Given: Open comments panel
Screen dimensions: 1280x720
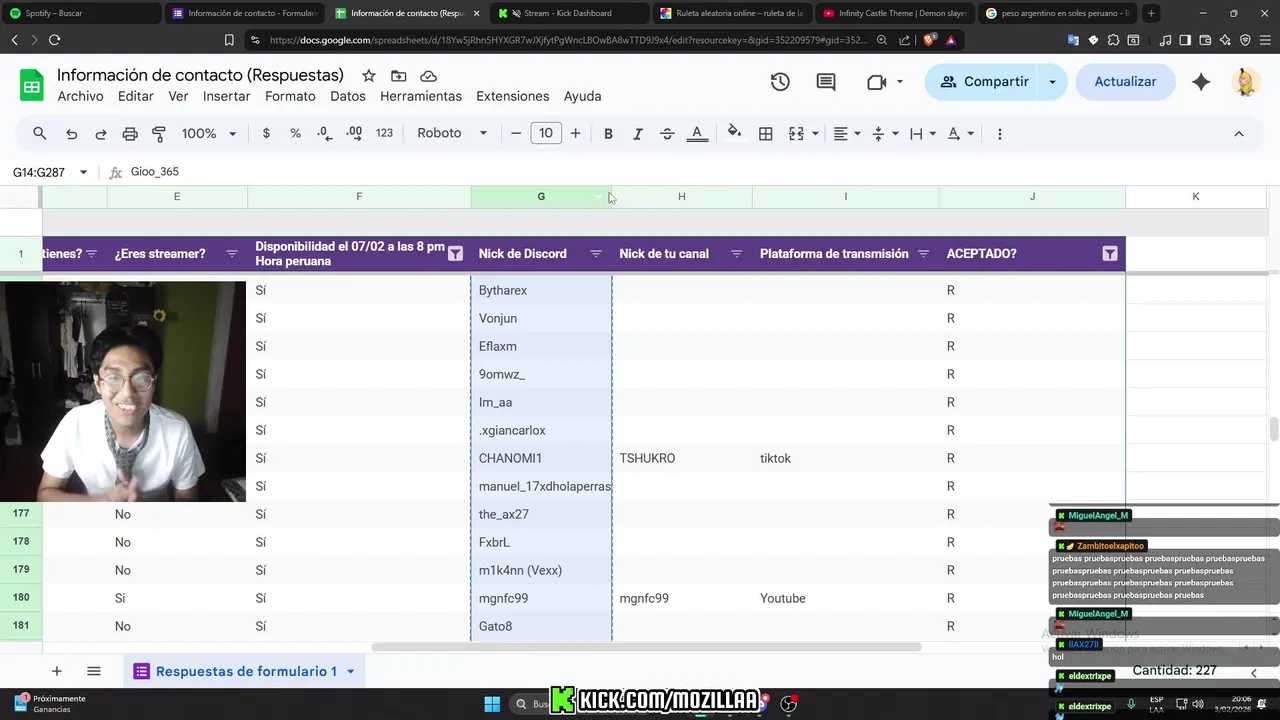Looking at the screenshot, I should click(x=826, y=82).
